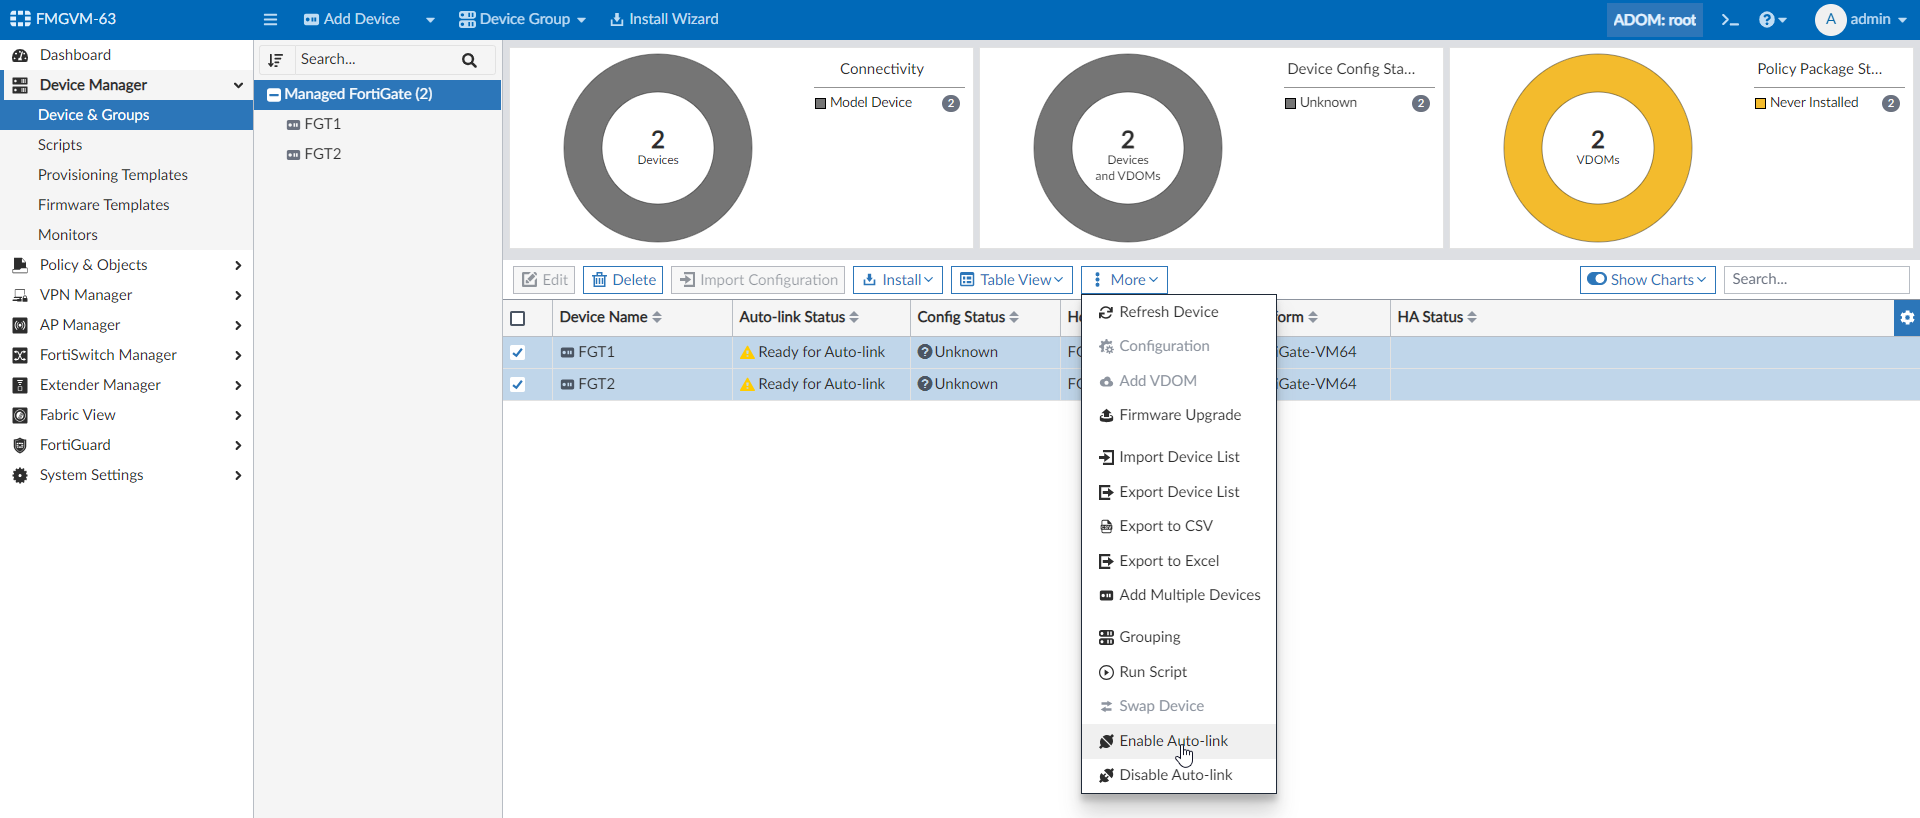Check the select-all header checkbox
Screen dimensions: 1920x818
click(x=517, y=318)
